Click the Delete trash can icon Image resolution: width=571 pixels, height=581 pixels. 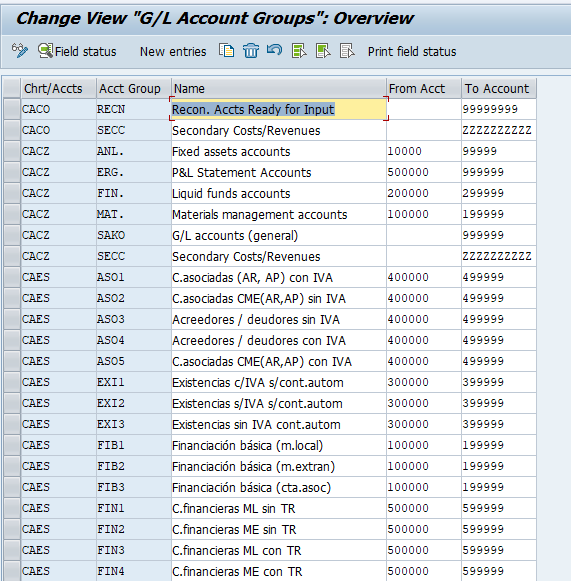point(251,51)
